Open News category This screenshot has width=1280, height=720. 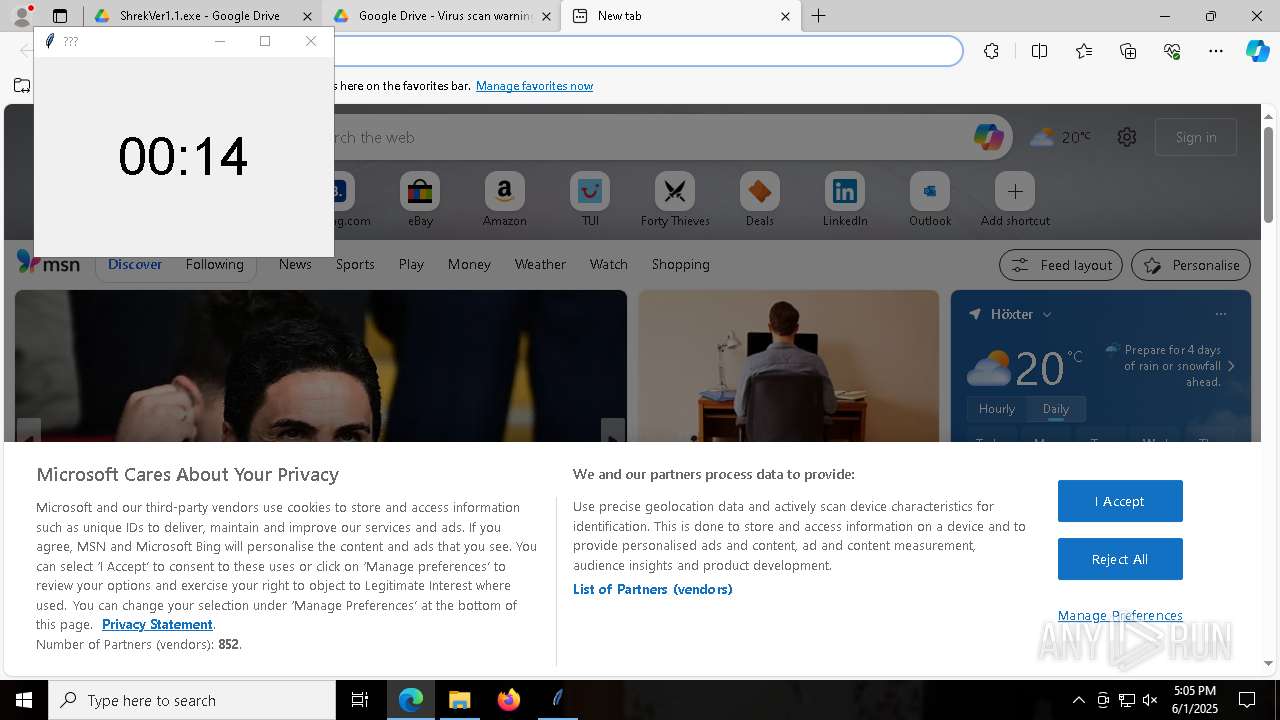tap(295, 264)
